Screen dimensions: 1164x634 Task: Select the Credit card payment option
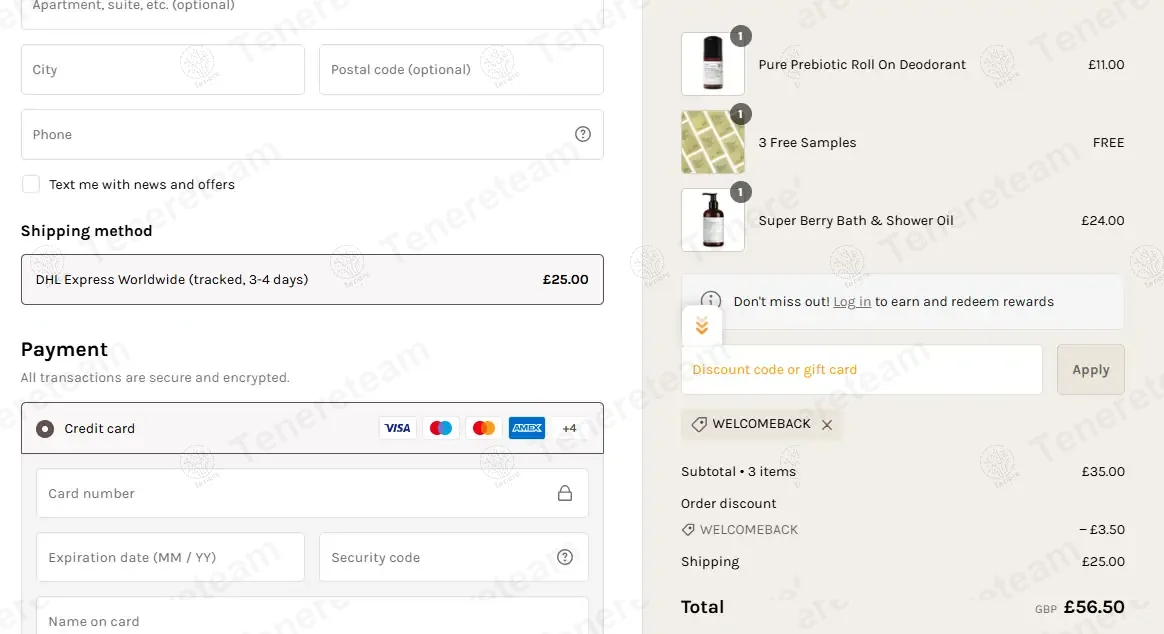click(x=45, y=428)
